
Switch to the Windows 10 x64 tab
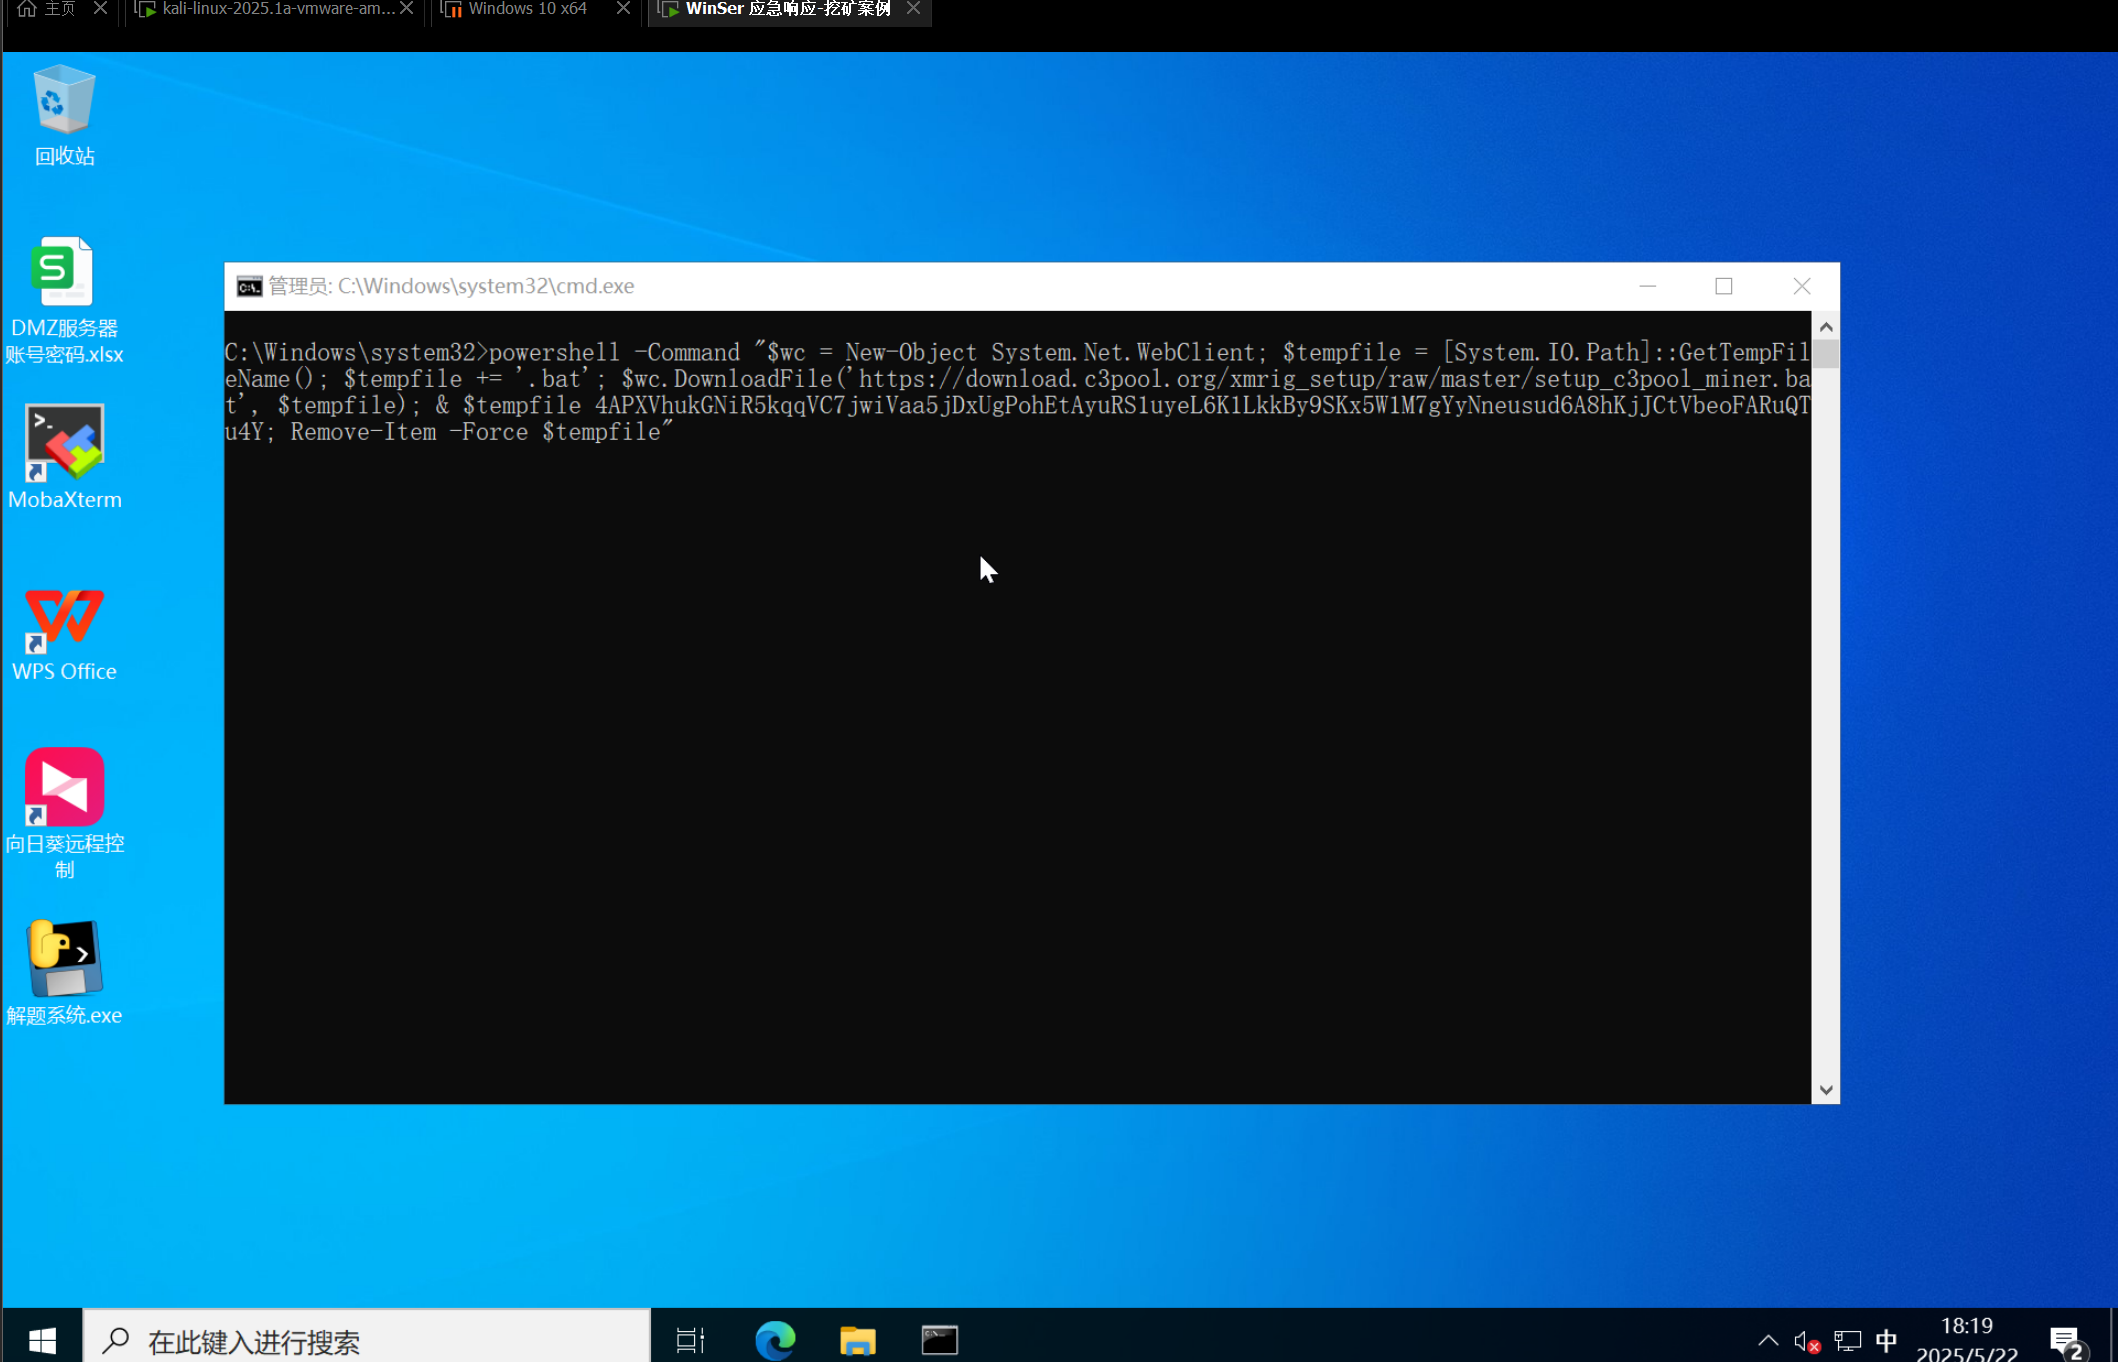pyautogui.click(x=528, y=9)
